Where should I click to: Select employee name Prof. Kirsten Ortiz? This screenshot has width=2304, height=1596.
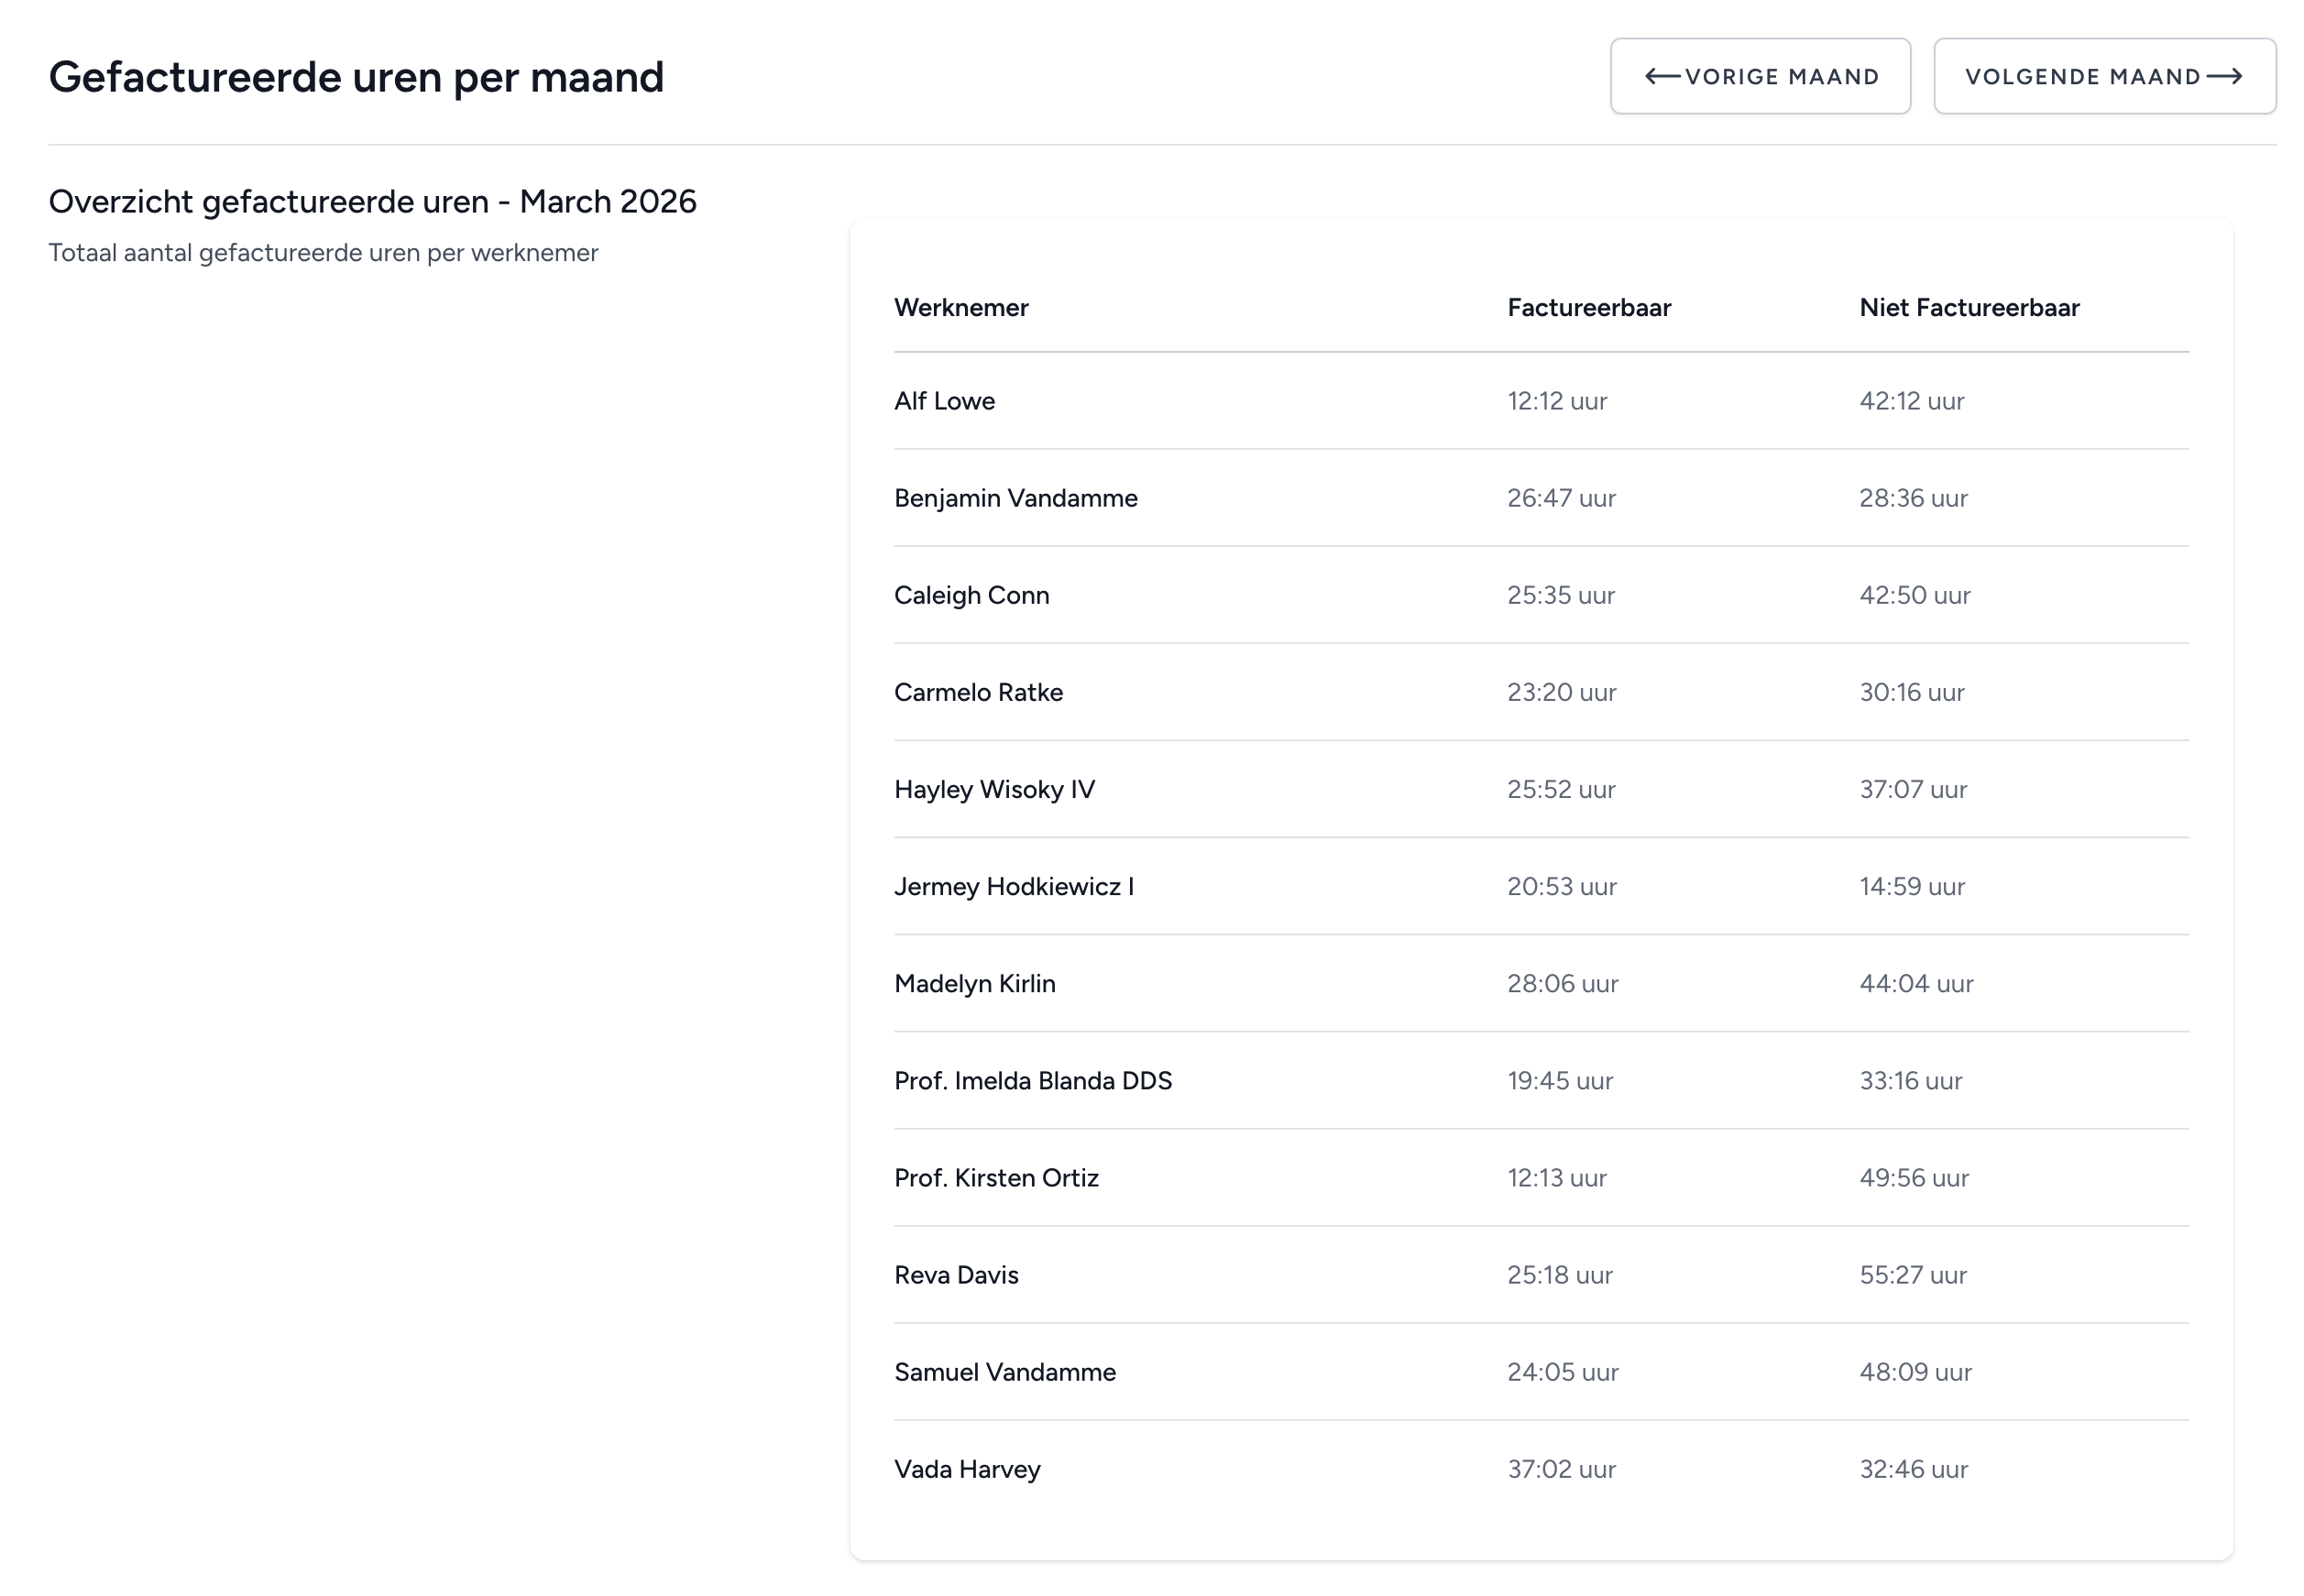tap(996, 1177)
